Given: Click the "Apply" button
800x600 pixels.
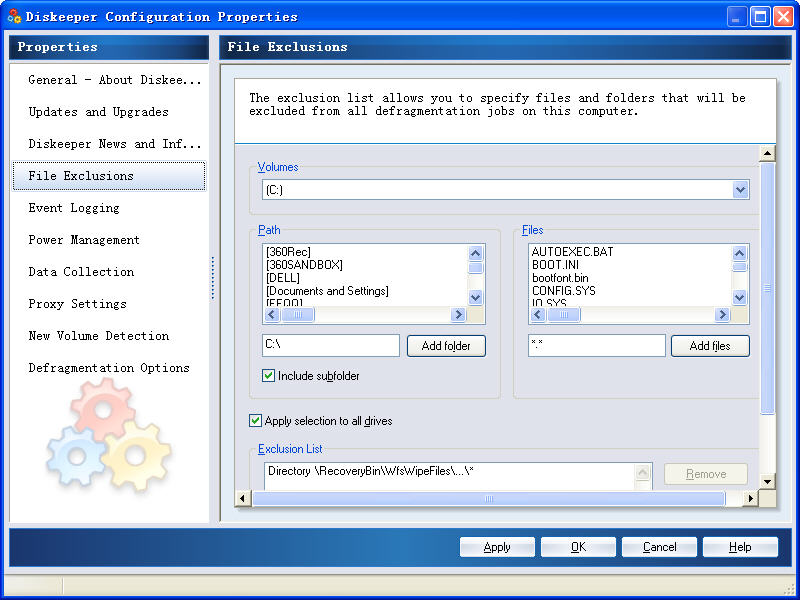Looking at the screenshot, I should click(x=497, y=546).
